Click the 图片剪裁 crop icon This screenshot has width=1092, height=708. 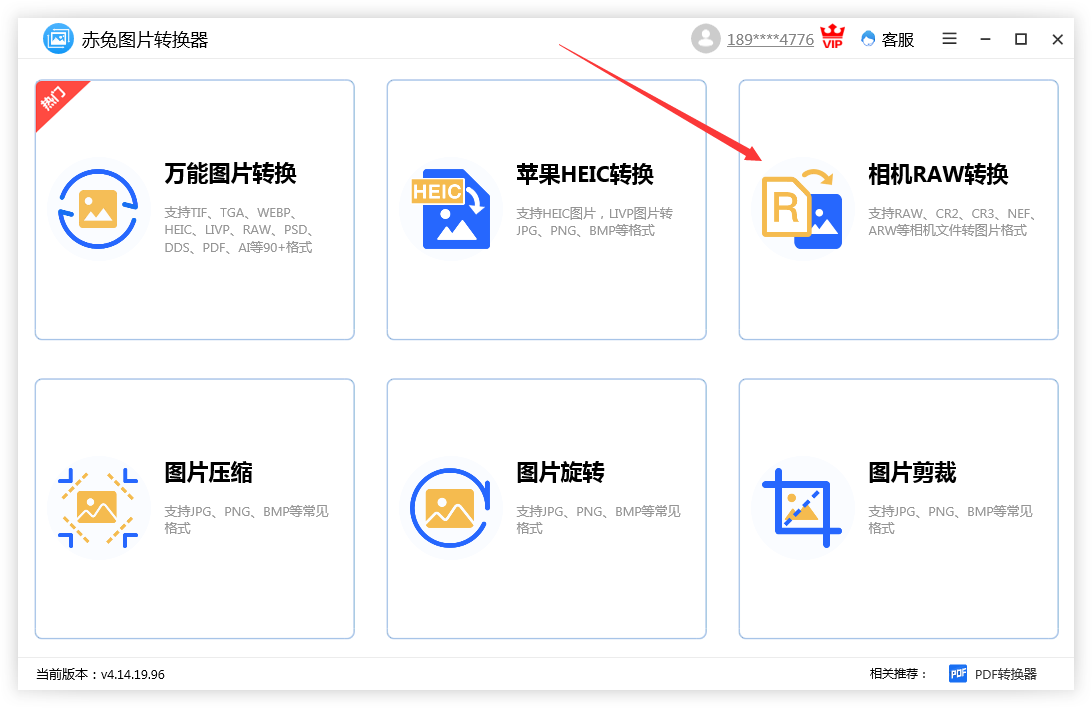(802, 508)
